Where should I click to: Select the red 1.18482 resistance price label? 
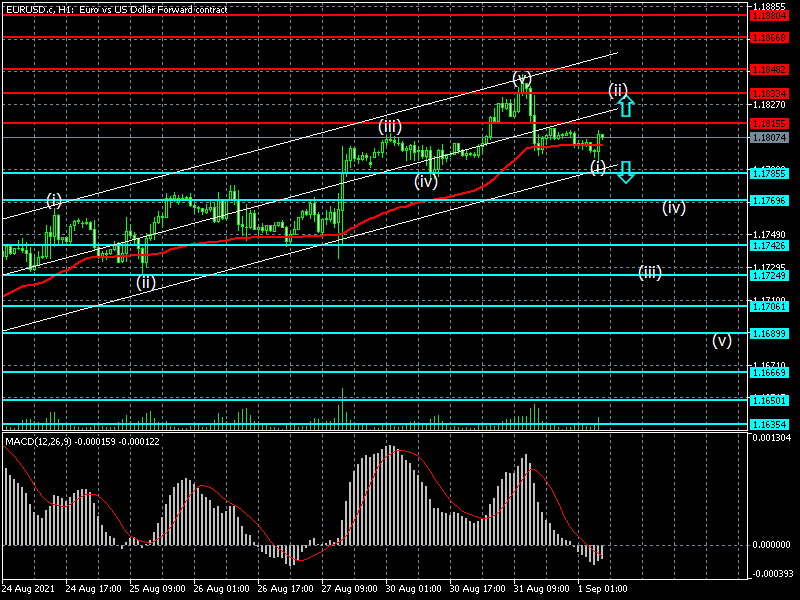[x=774, y=70]
